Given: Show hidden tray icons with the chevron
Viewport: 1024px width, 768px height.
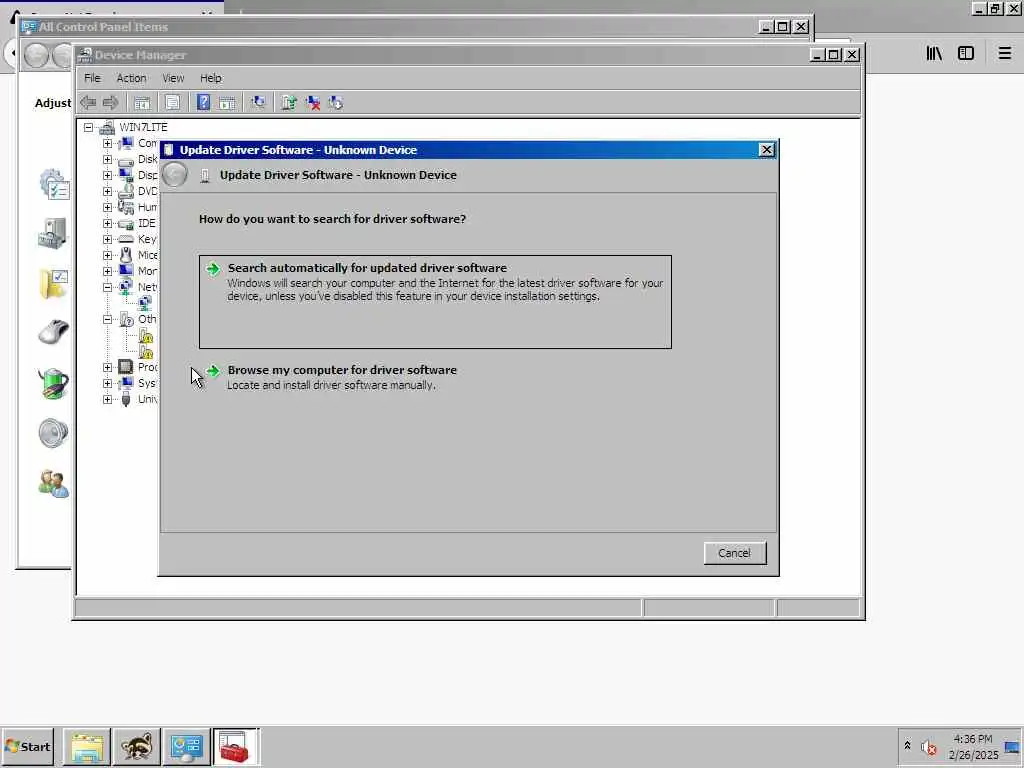Looking at the screenshot, I should pyautogui.click(x=907, y=746).
